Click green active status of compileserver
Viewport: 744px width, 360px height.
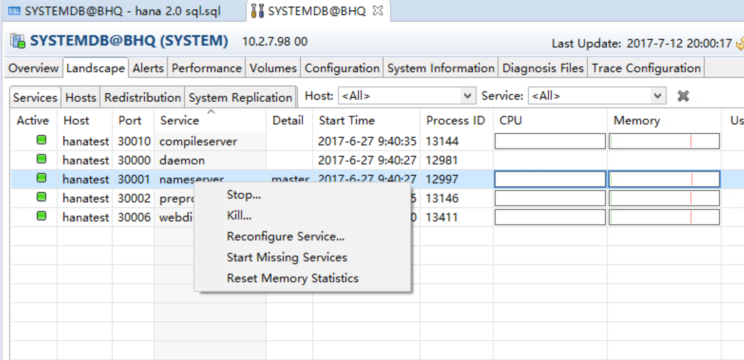coord(42,140)
